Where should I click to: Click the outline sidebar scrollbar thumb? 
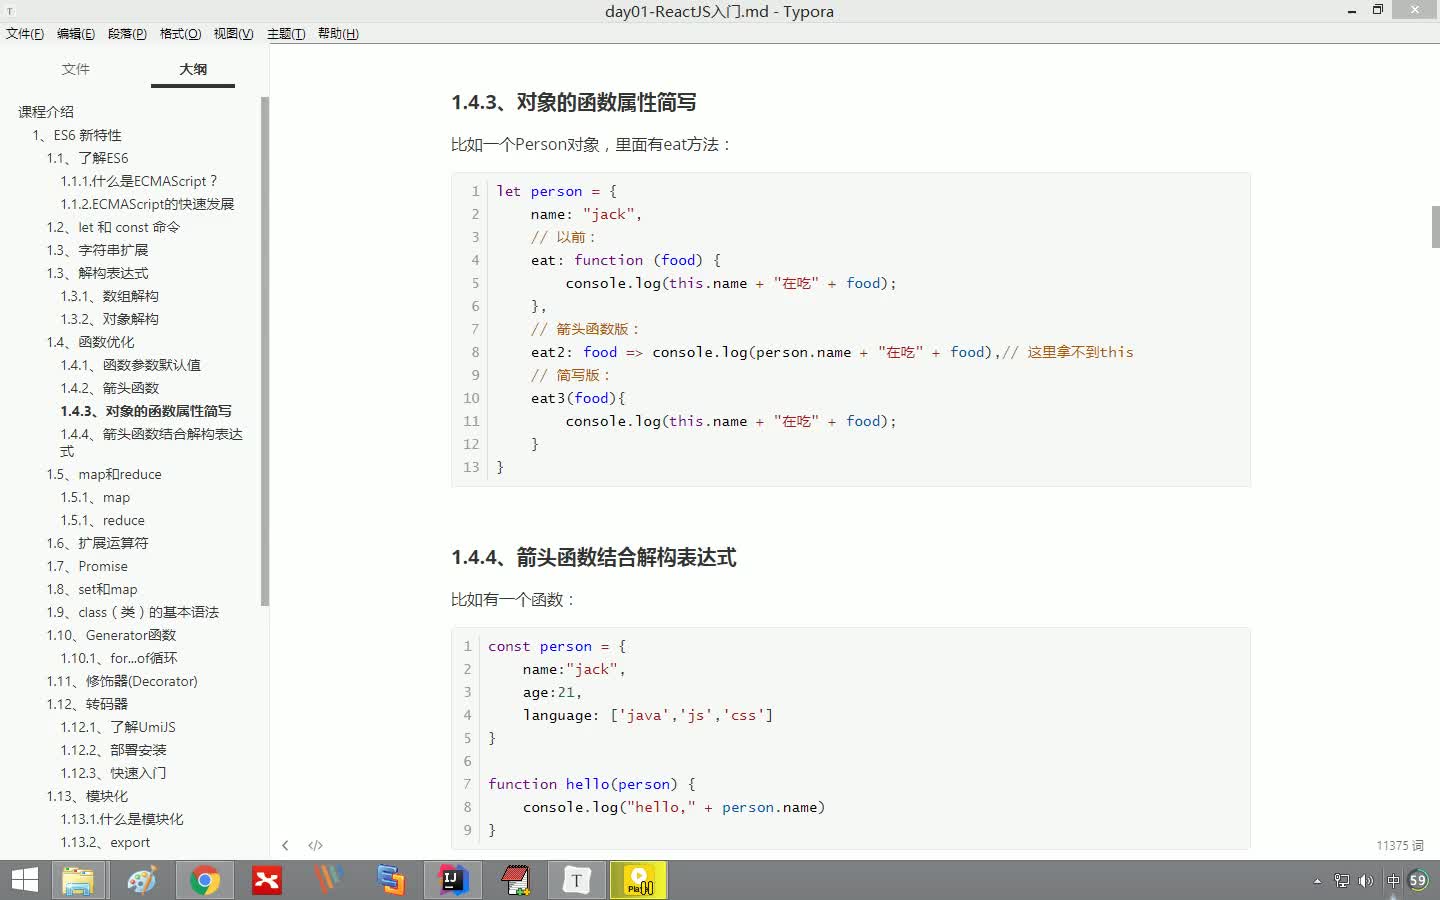265,350
